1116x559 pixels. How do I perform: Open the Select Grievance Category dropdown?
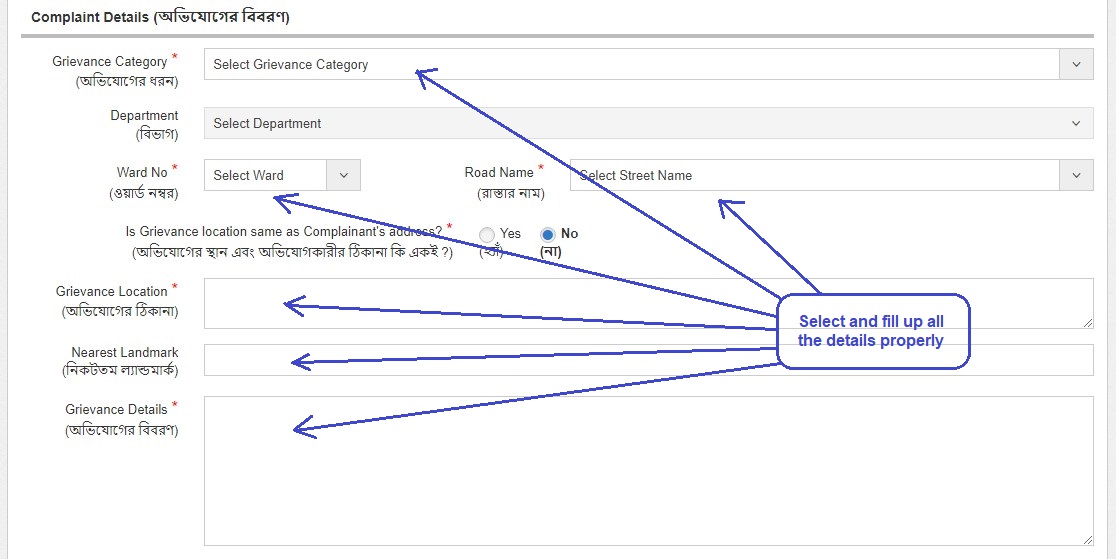[630, 64]
